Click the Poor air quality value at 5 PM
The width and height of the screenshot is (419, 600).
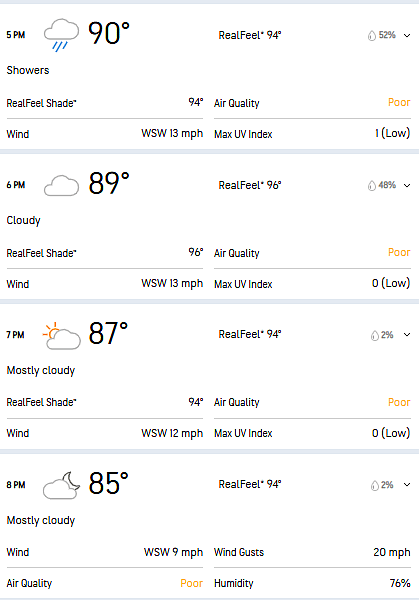tap(399, 103)
